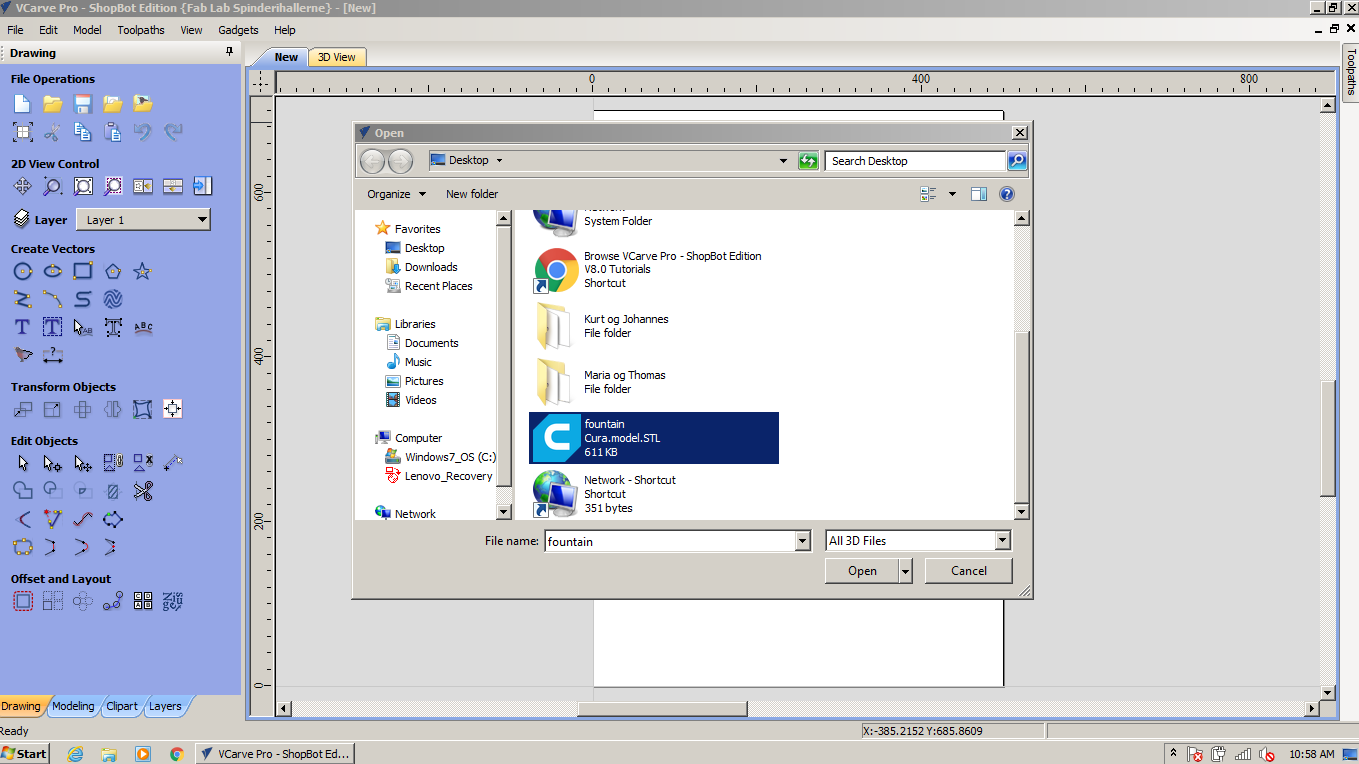Select the Draw Ellipse tool

(x=52, y=271)
